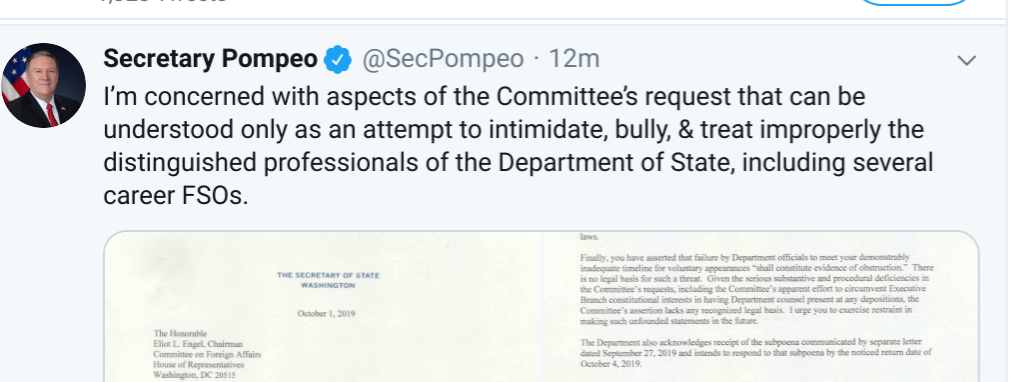
Task: Click the October 1, 2019 letter date
Action: pos(326,314)
